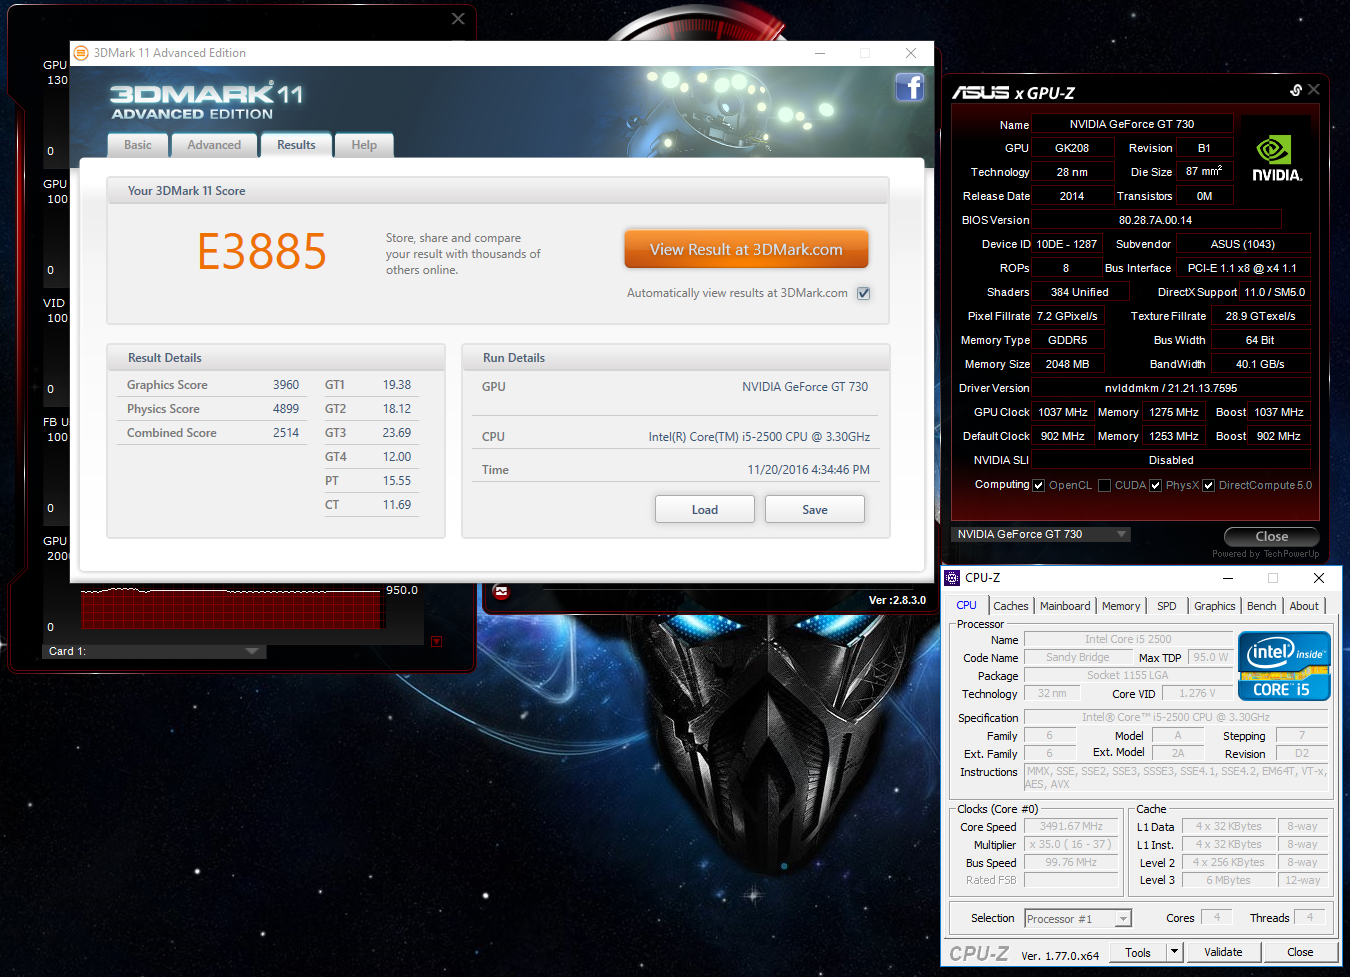
Task: Close the ASUS GPU-Z window
Action: [x=1314, y=90]
